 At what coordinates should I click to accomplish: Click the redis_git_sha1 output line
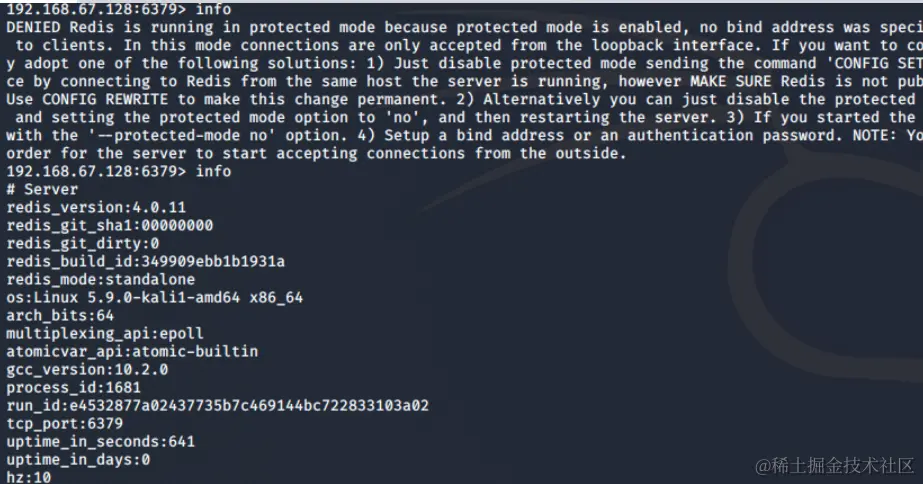tap(109, 225)
